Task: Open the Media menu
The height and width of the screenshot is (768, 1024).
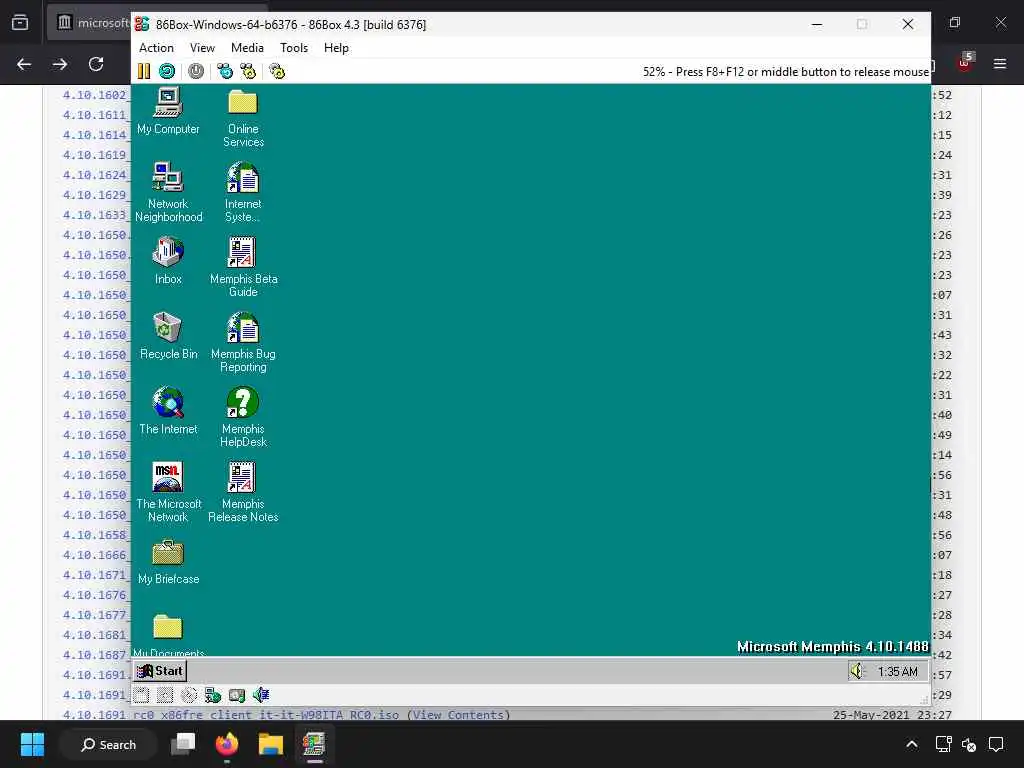Action: point(248,48)
